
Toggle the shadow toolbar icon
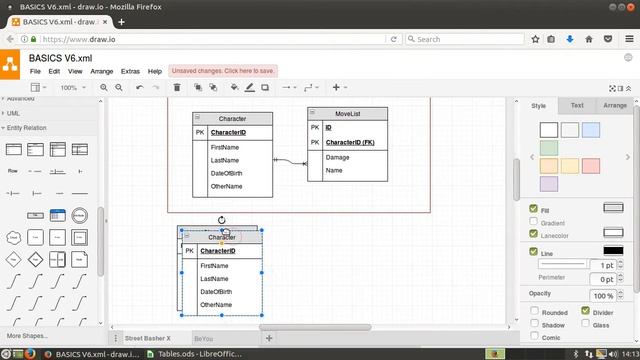click(x=265, y=87)
